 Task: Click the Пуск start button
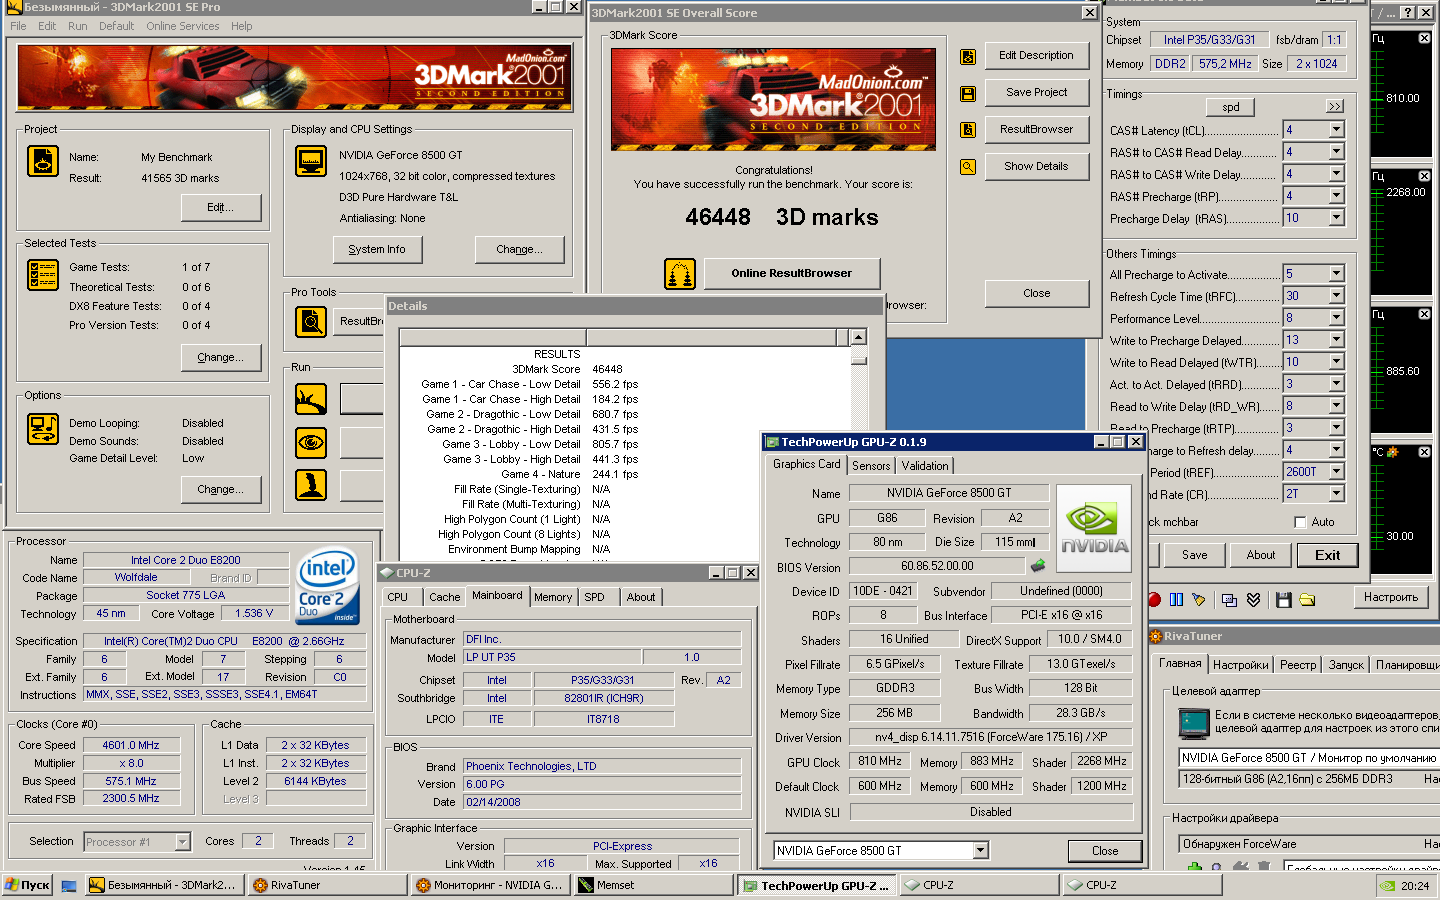27,885
